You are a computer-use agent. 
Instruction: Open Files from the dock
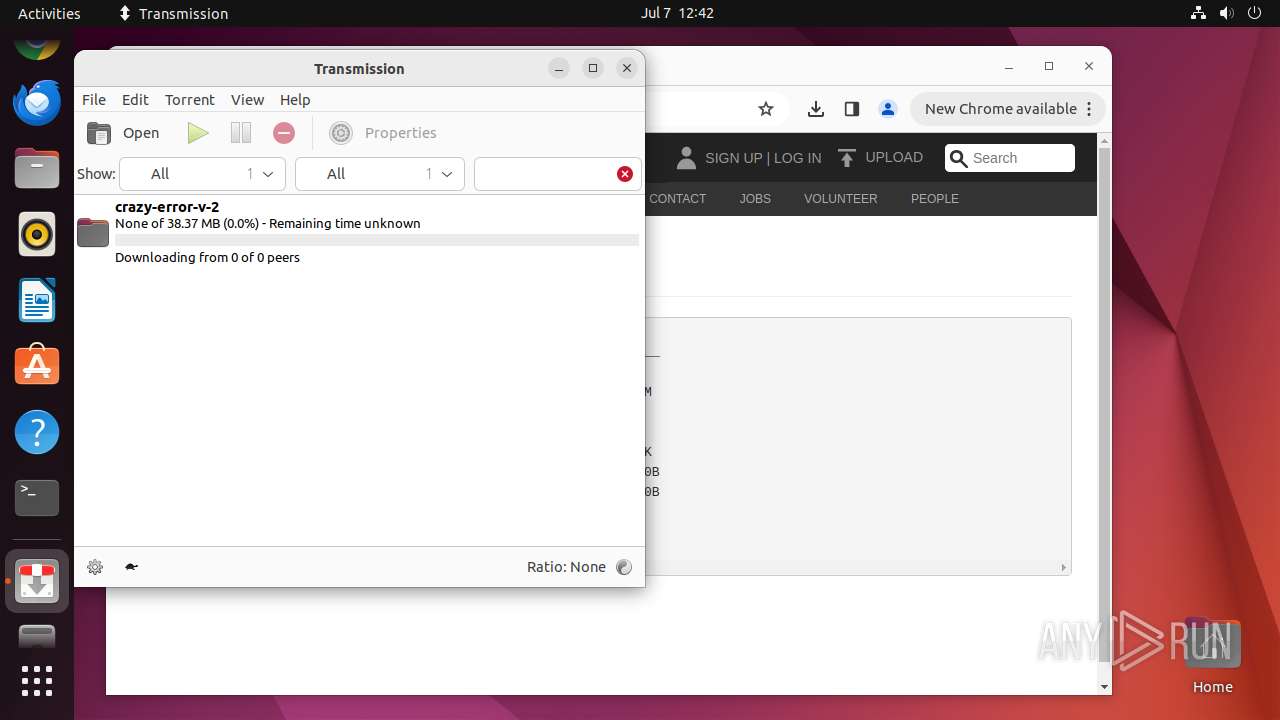point(37,168)
